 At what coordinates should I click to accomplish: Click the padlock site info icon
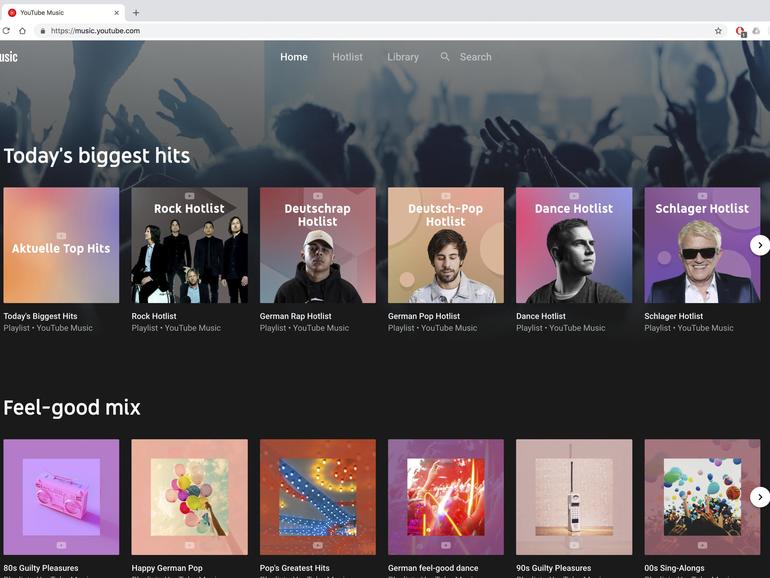tap(43, 31)
